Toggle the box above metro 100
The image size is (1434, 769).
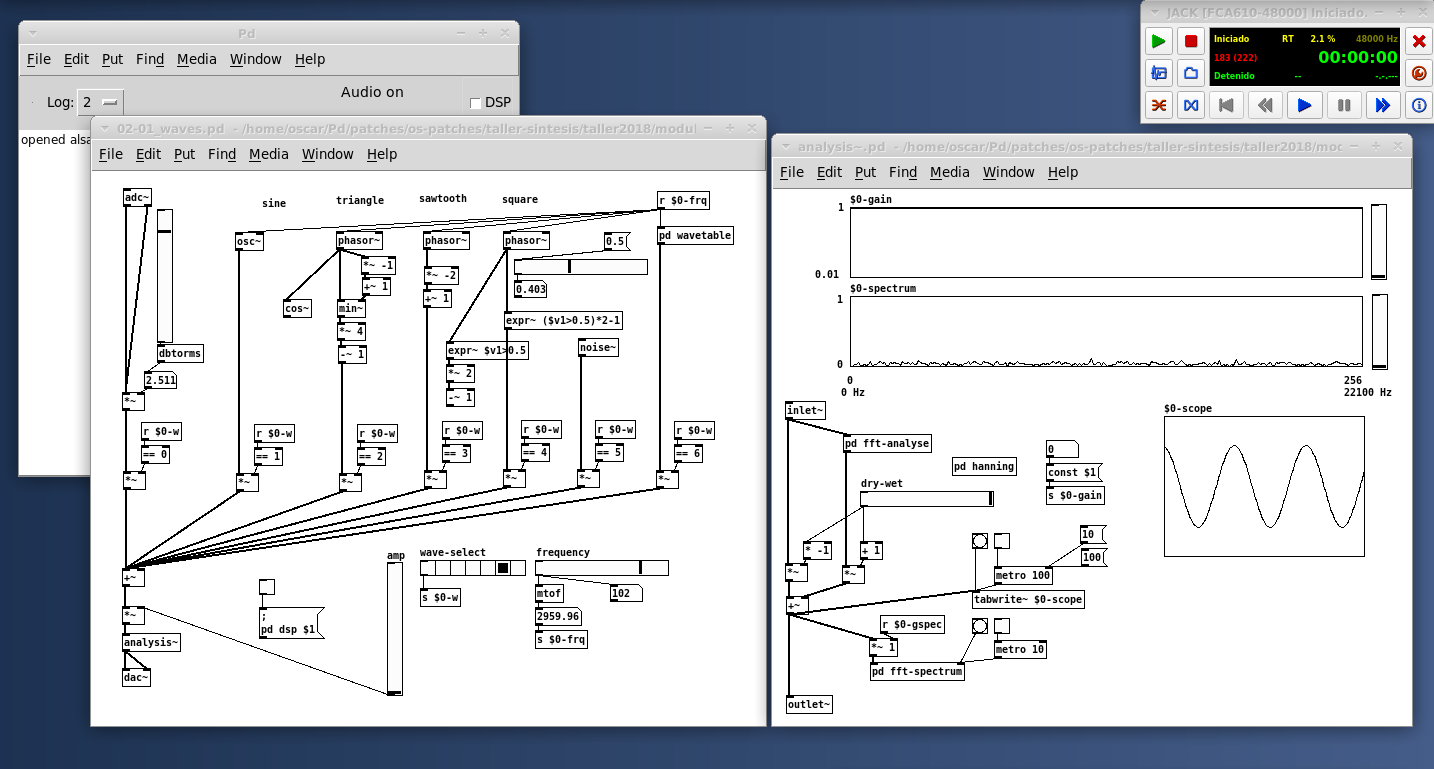point(1001,541)
